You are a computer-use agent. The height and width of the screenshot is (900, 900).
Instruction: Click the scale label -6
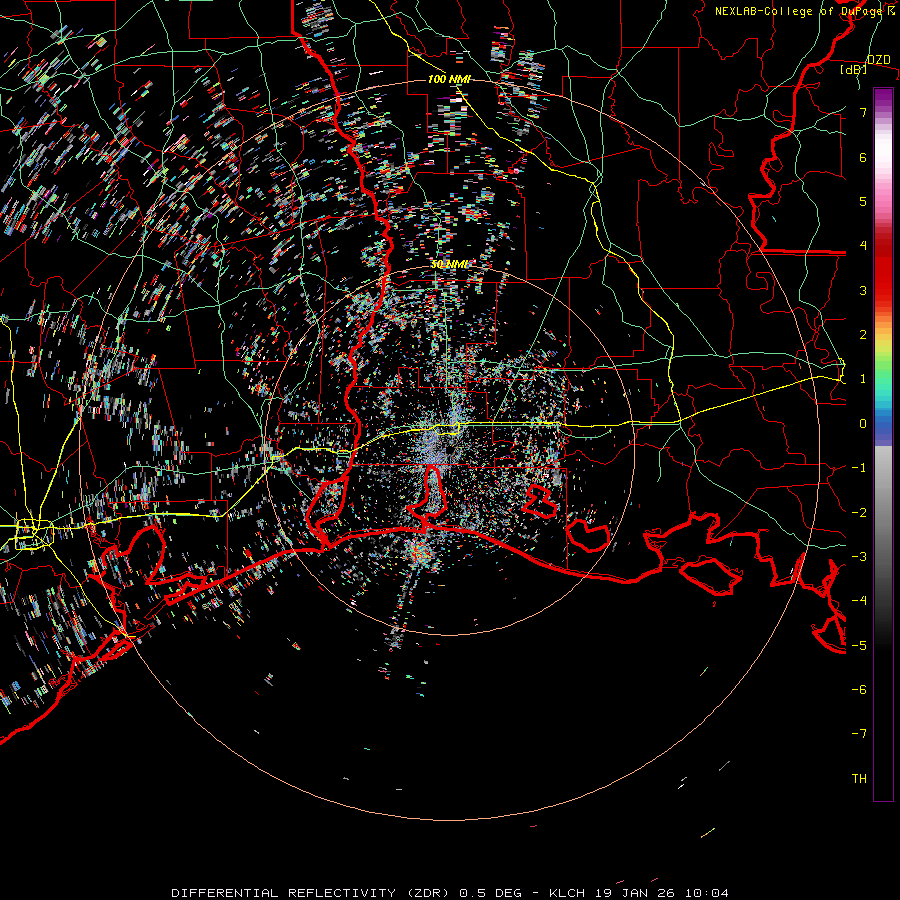[859, 689]
